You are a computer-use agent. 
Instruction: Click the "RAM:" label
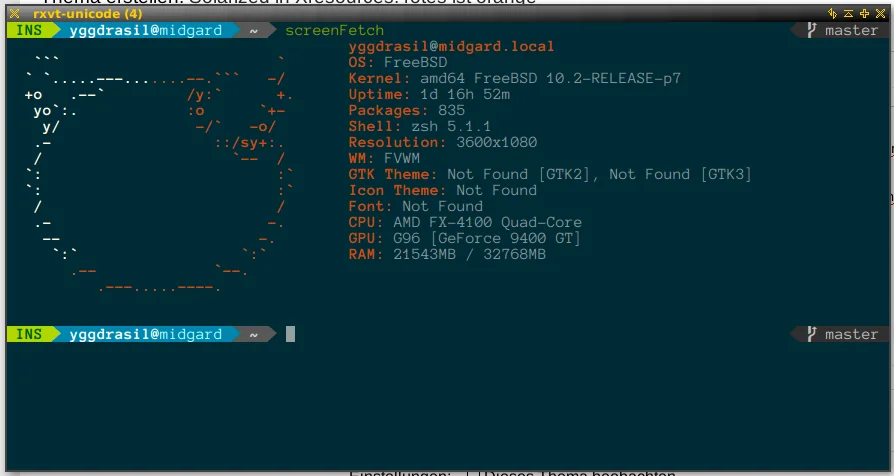(x=366, y=254)
